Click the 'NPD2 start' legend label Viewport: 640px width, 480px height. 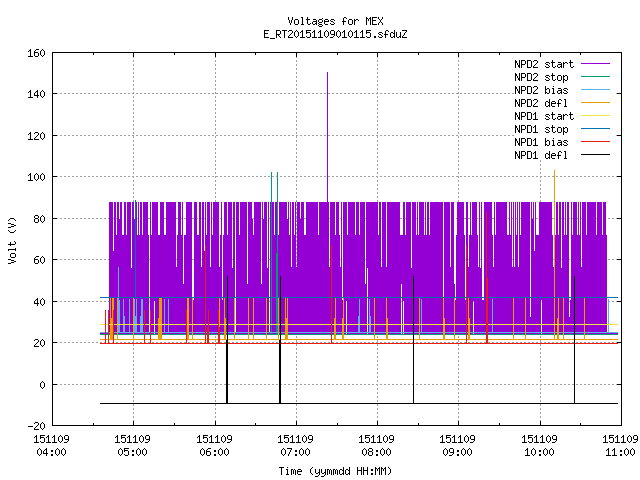click(x=544, y=64)
